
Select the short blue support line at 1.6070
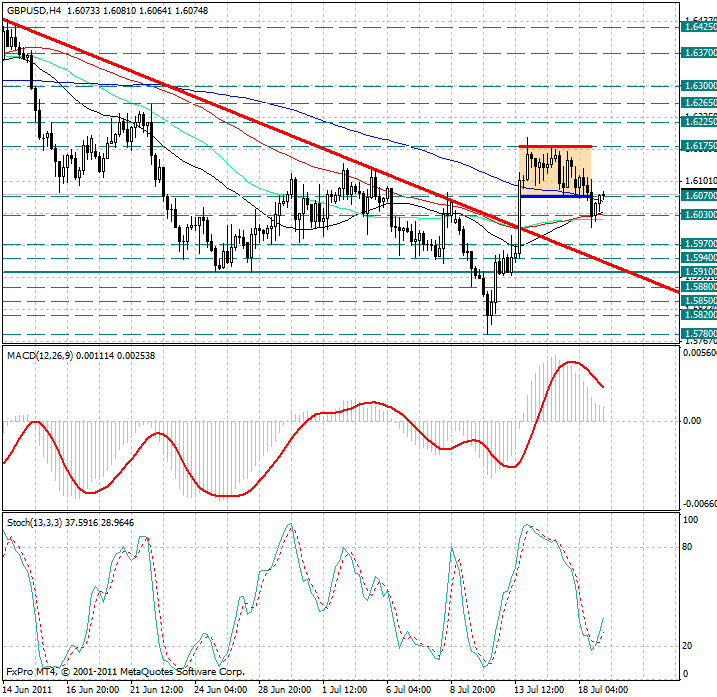[556, 196]
